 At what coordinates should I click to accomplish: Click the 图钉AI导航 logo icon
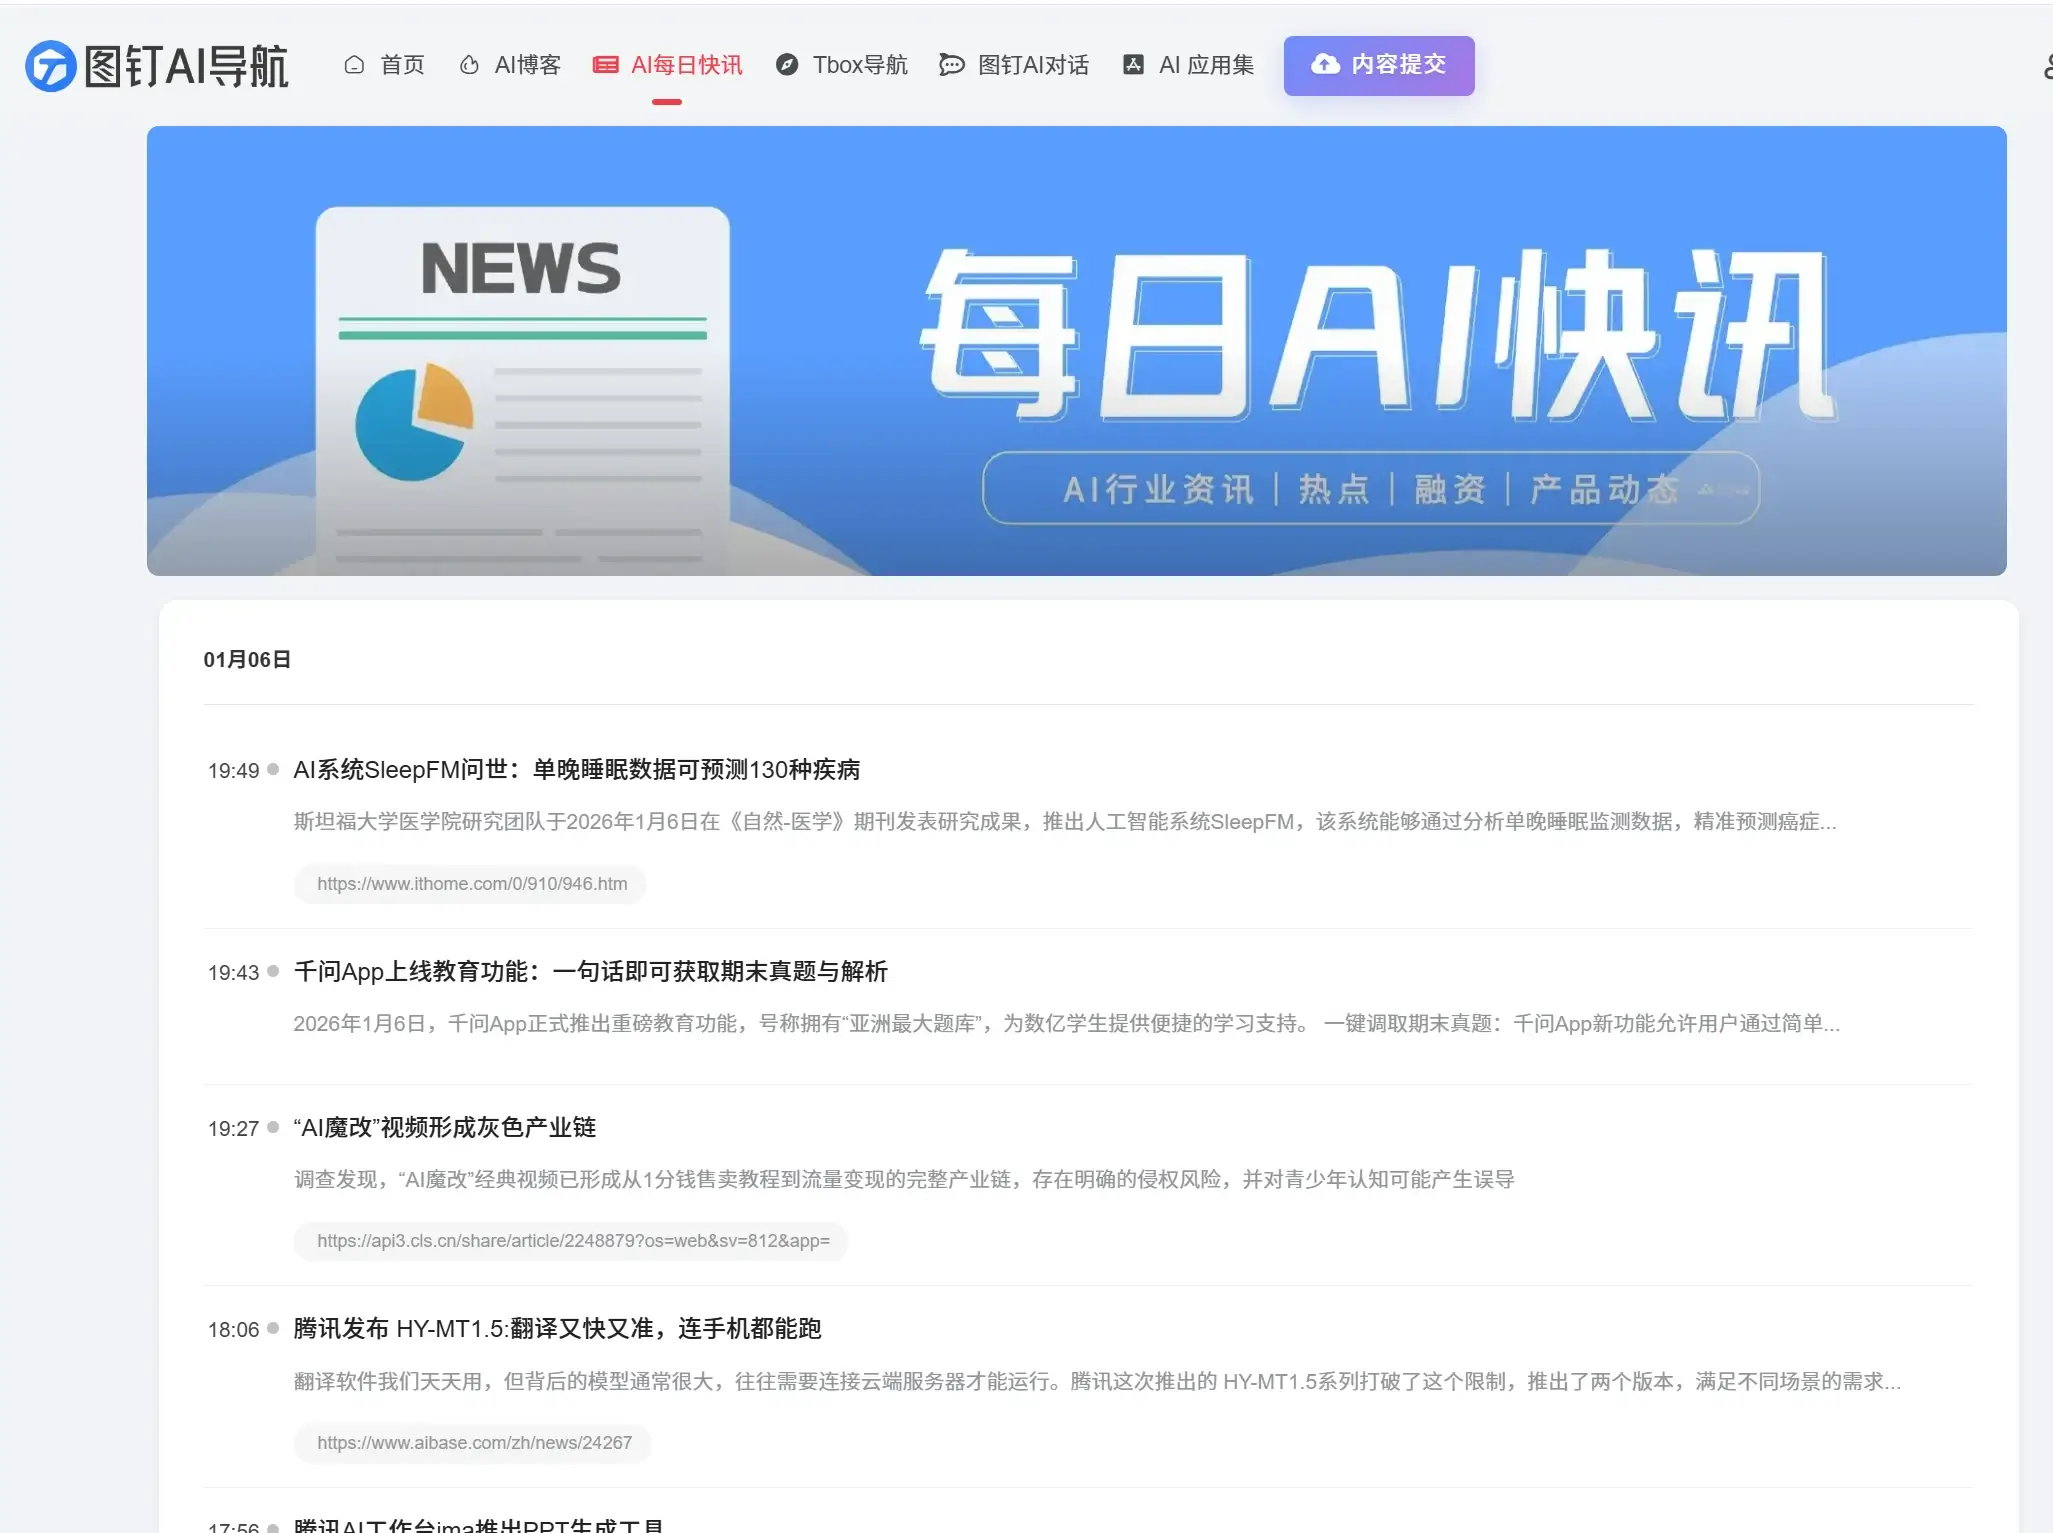50,66
